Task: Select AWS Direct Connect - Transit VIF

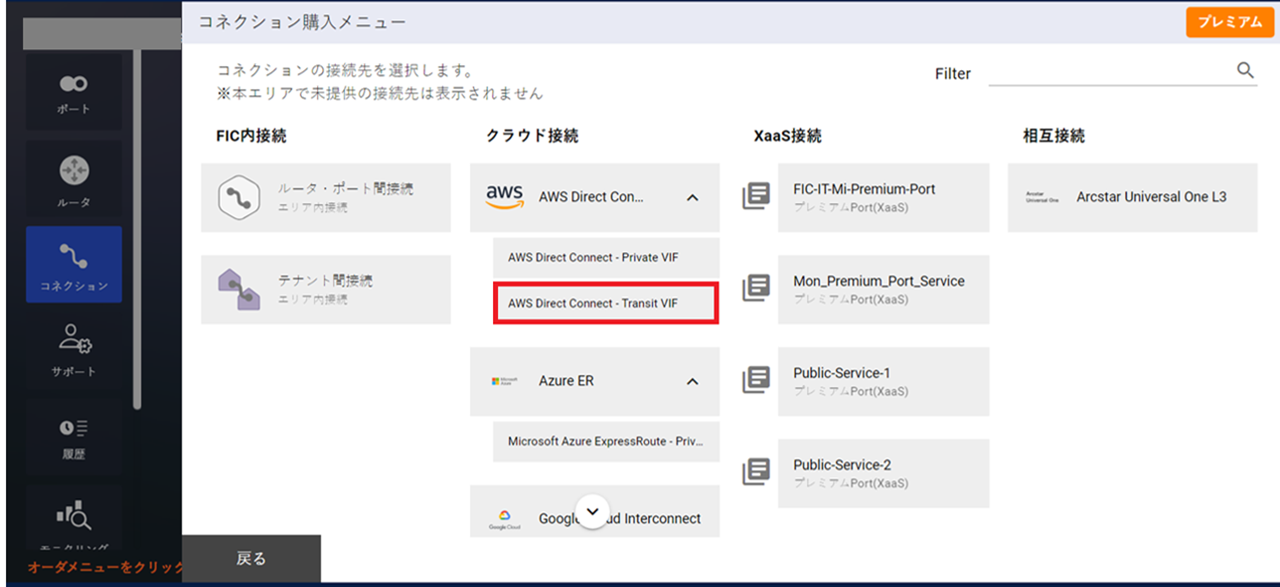Action: [605, 303]
